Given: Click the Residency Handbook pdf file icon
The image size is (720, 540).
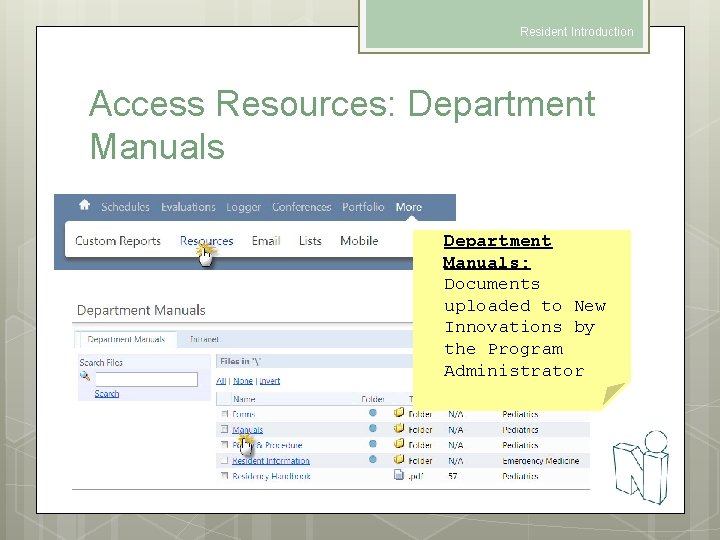Looking at the screenshot, I should tap(399, 475).
